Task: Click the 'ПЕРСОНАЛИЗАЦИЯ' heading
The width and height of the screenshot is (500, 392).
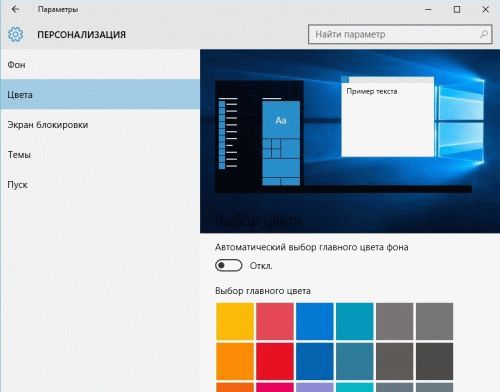Action: coord(81,35)
